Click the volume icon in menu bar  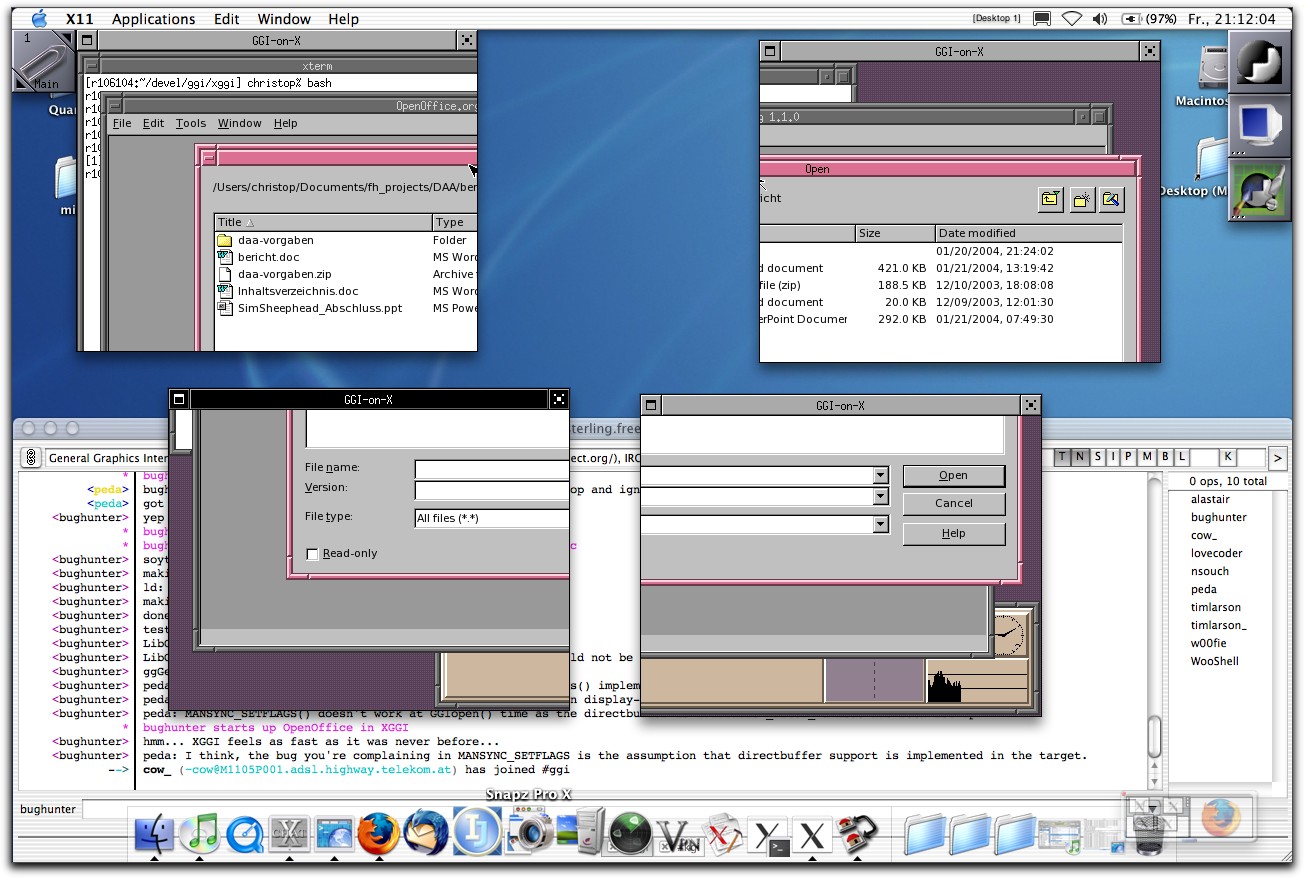tap(1099, 19)
